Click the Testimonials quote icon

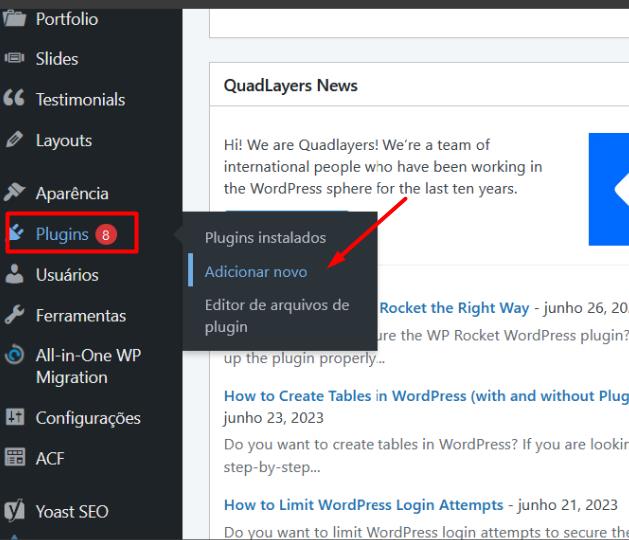14,100
